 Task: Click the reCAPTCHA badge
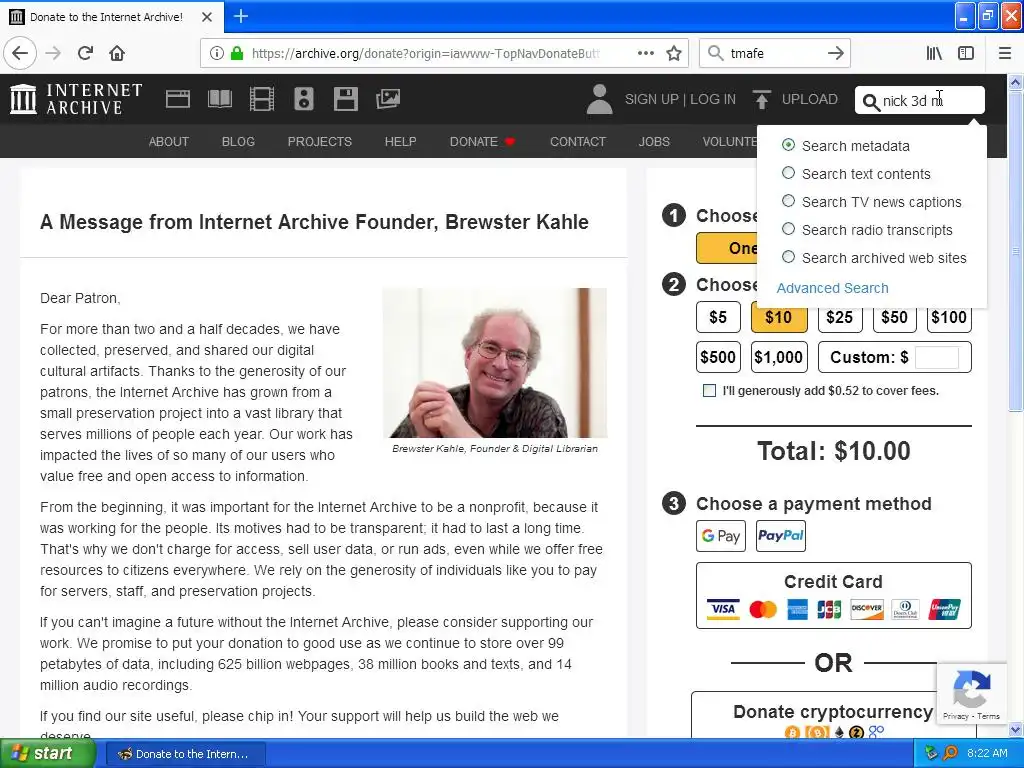[x=971, y=694]
